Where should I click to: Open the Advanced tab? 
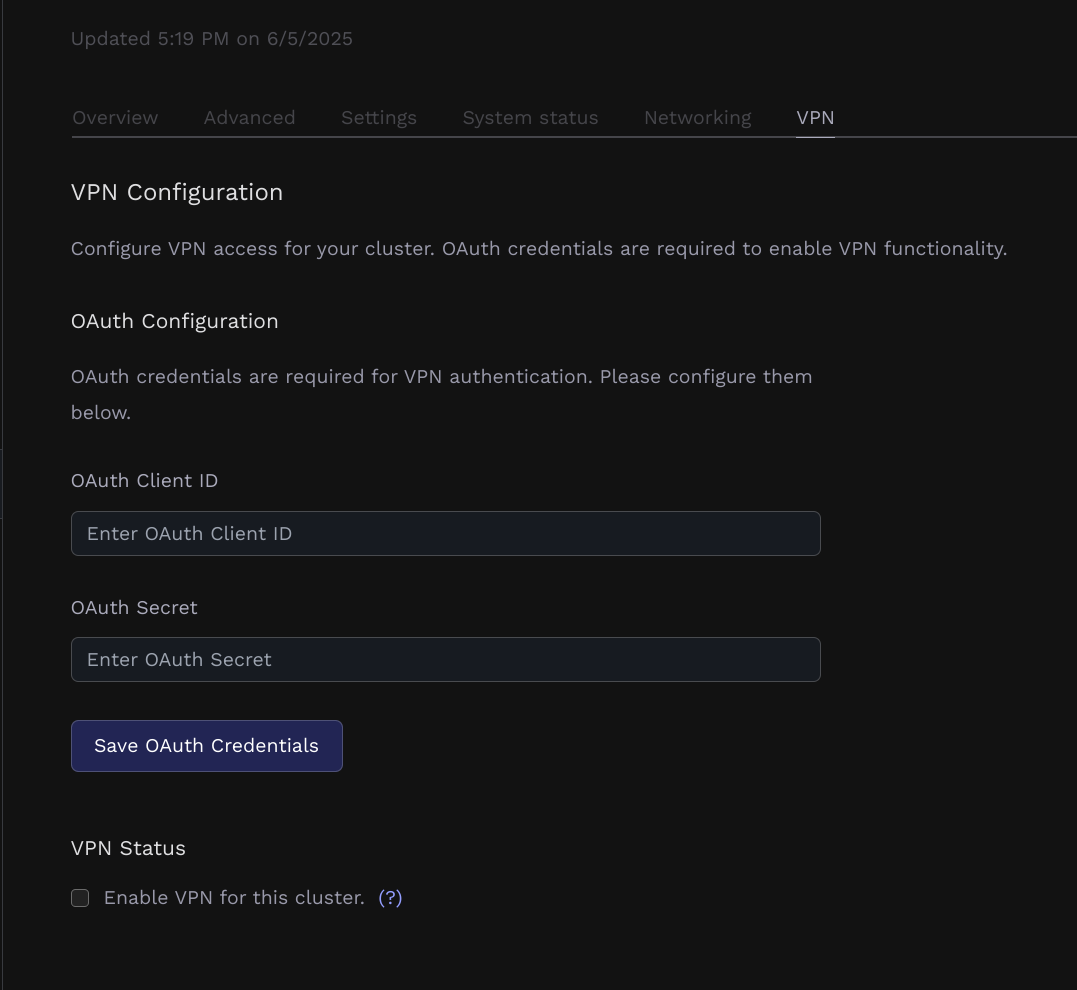pyautogui.click(x=248, y=117)
